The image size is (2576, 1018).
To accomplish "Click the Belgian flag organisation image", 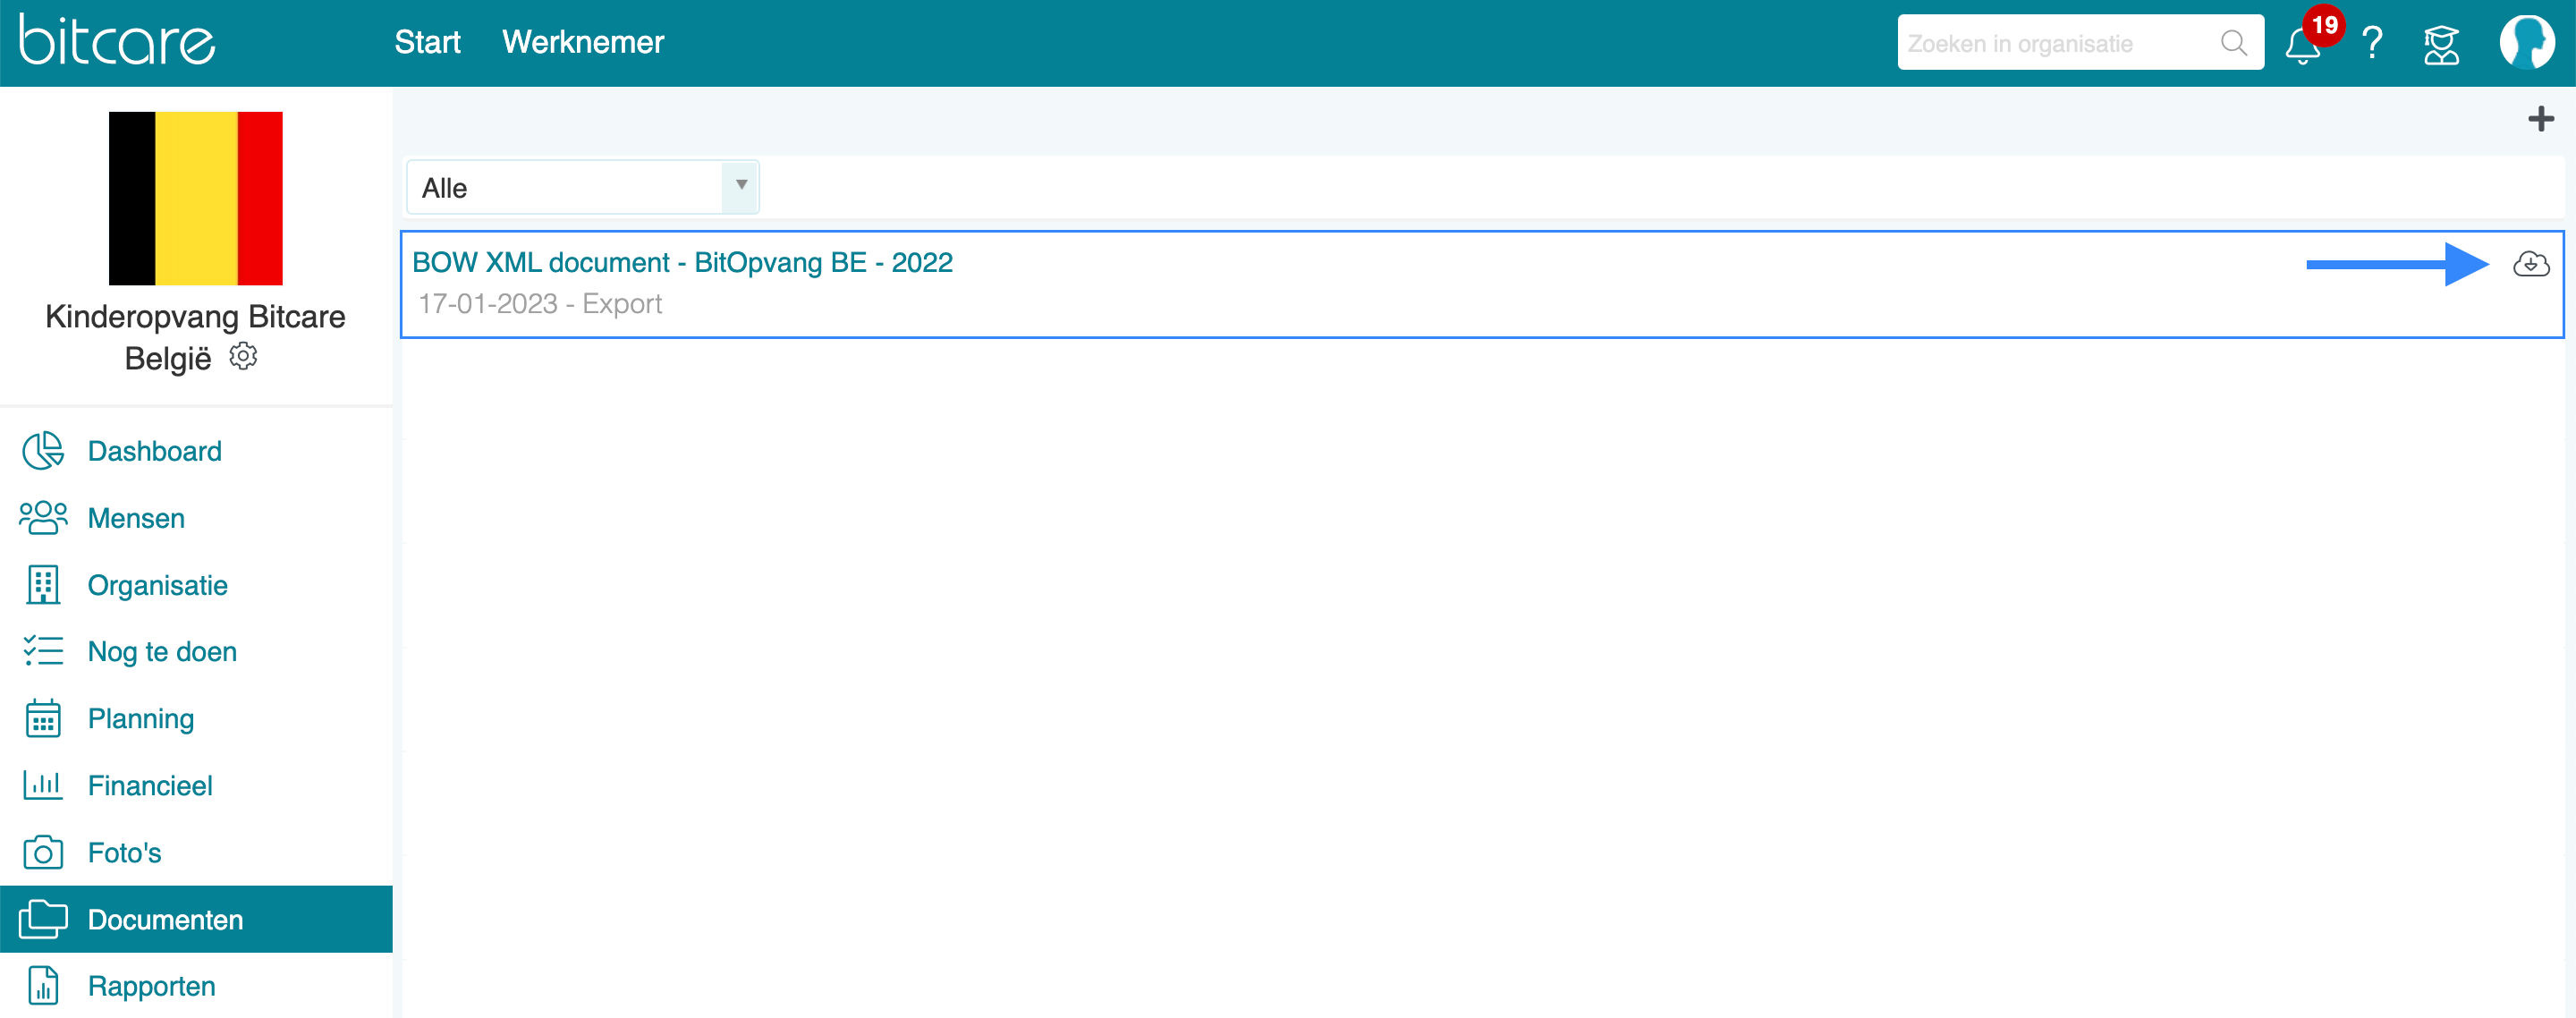I will tap(195, 198).
